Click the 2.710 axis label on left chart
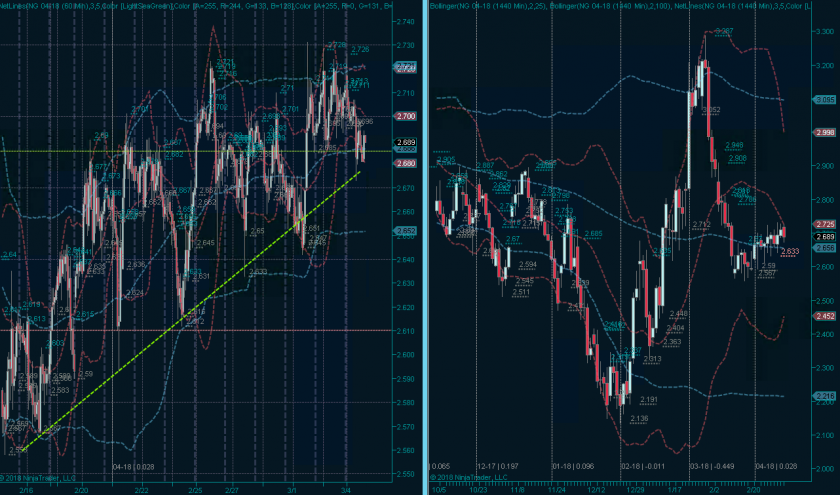840x495 pixels. pyautogui.click(x=406, y=93)
